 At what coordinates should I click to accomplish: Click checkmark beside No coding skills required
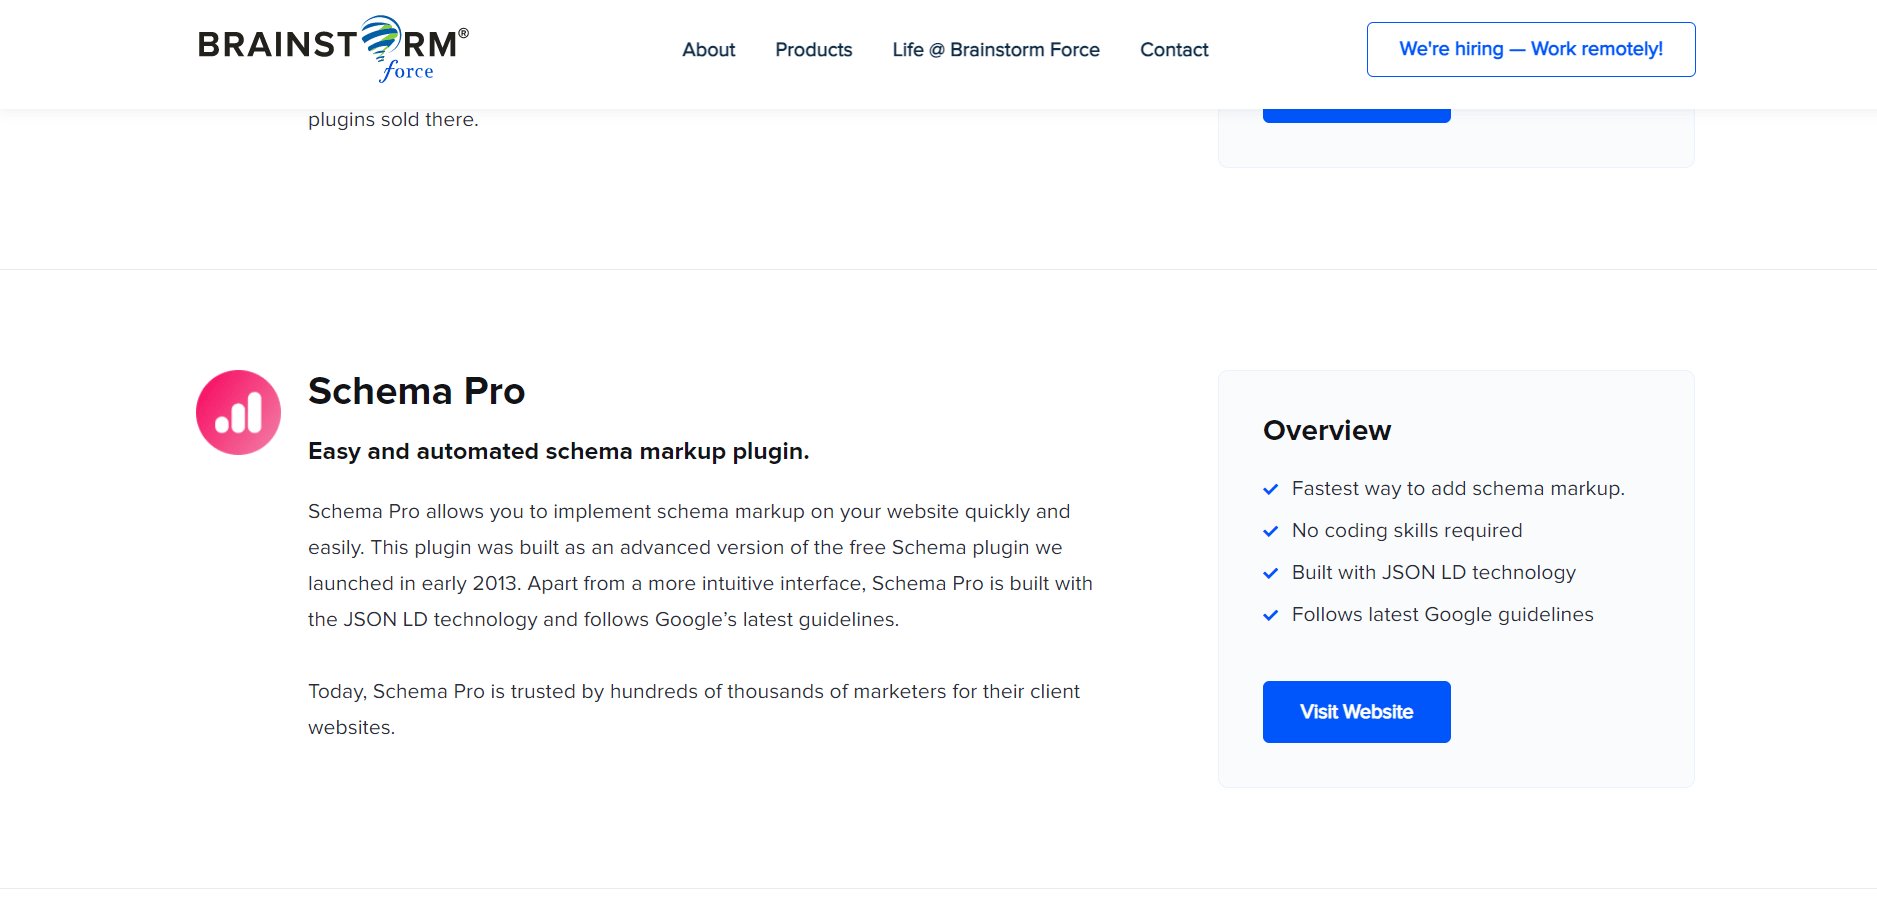tap(1271, 531)
